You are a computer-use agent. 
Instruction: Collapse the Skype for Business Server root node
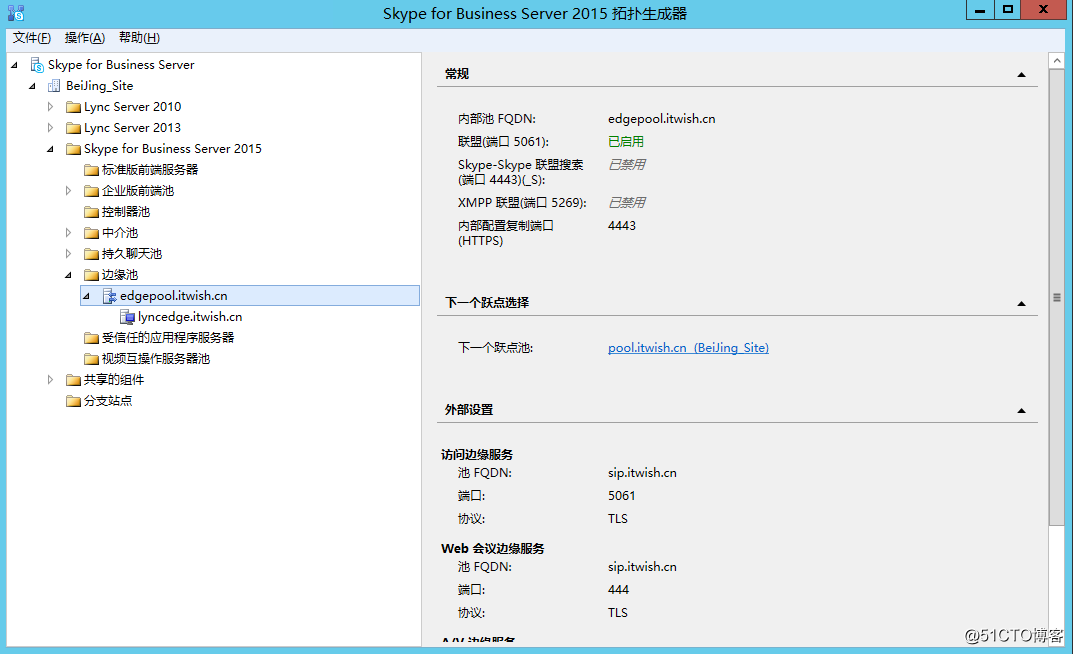click(x=14, y=65)
